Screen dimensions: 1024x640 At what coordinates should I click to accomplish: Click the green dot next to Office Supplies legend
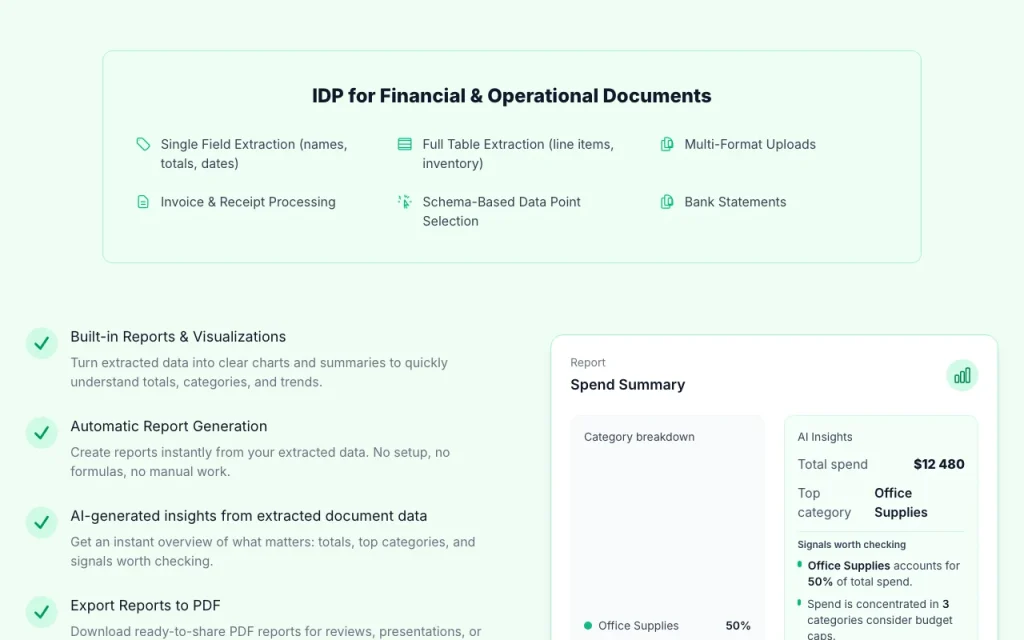coord(588,626)
